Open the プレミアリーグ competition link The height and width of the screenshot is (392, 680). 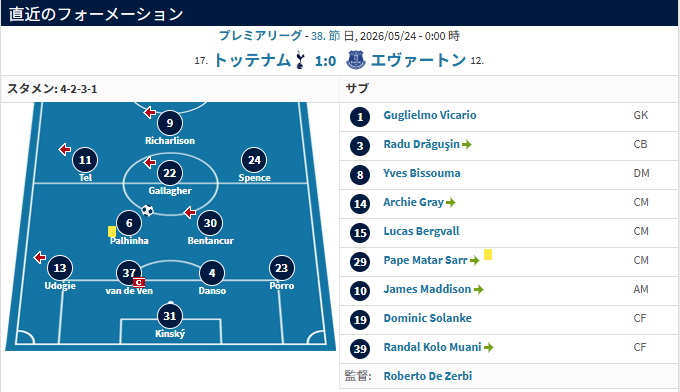[x=260, y=36]
